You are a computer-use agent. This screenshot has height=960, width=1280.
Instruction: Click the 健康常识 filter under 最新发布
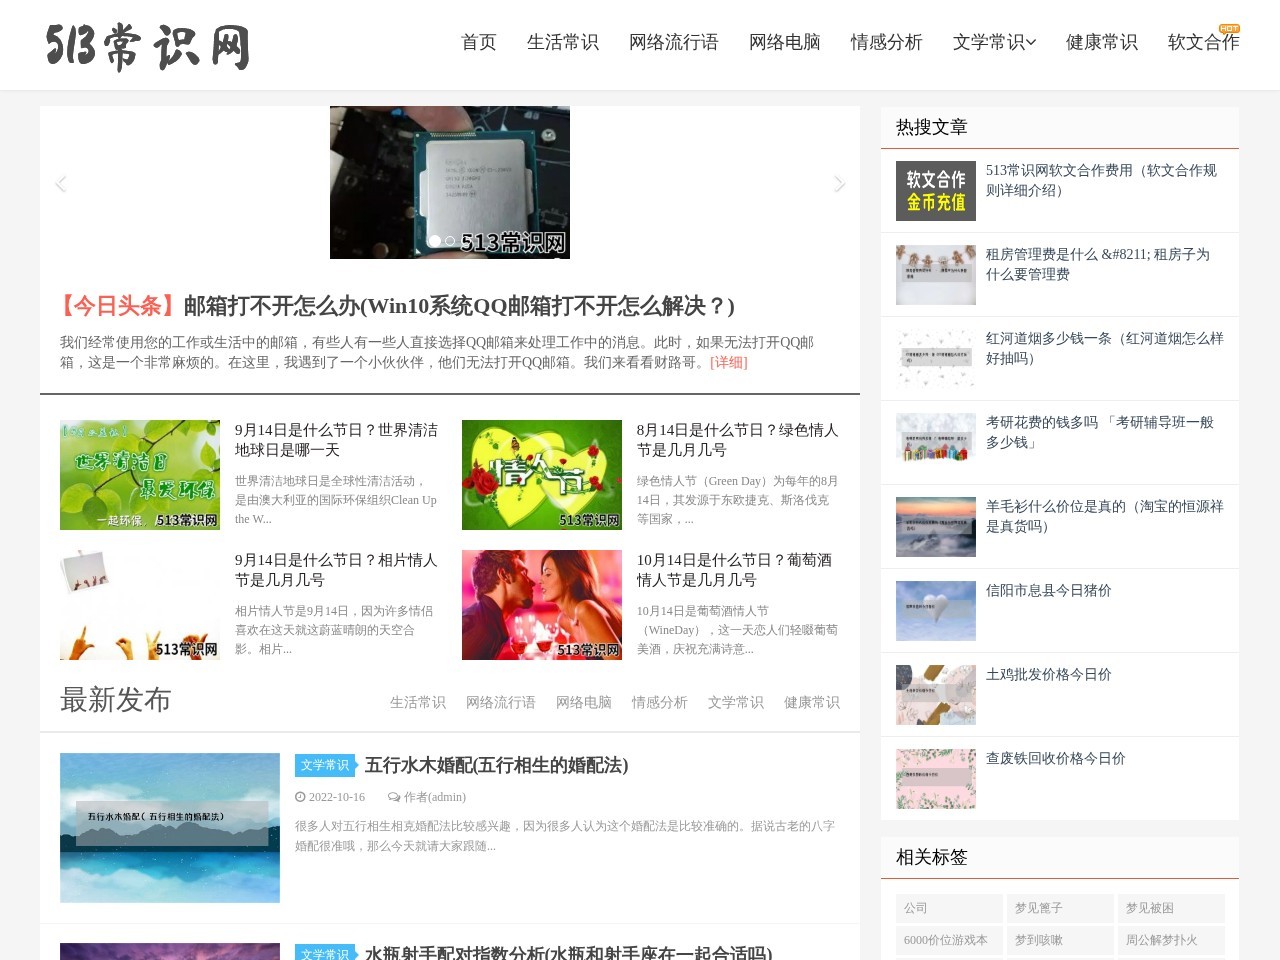(811, 702)
